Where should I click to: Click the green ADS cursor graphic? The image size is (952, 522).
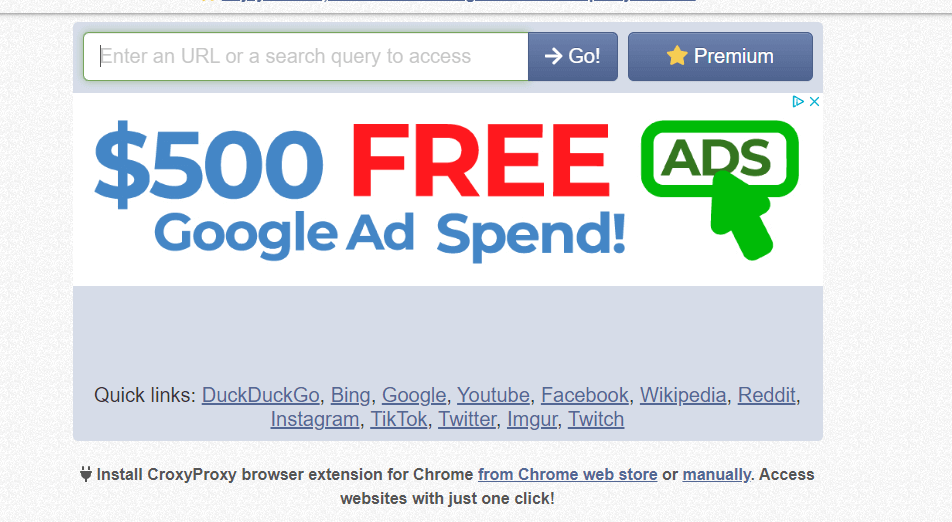tap(720, 189)
